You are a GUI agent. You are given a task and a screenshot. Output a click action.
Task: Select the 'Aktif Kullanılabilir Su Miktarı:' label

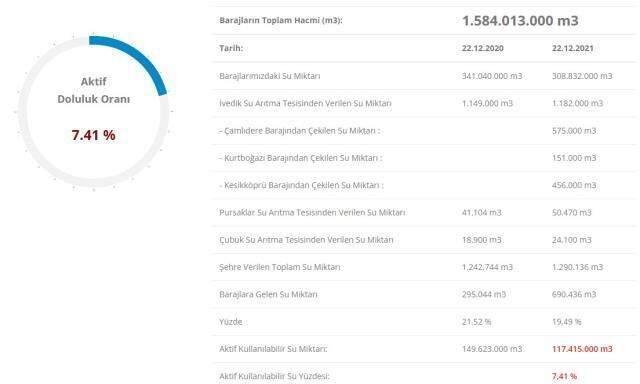tap(273, 349)
